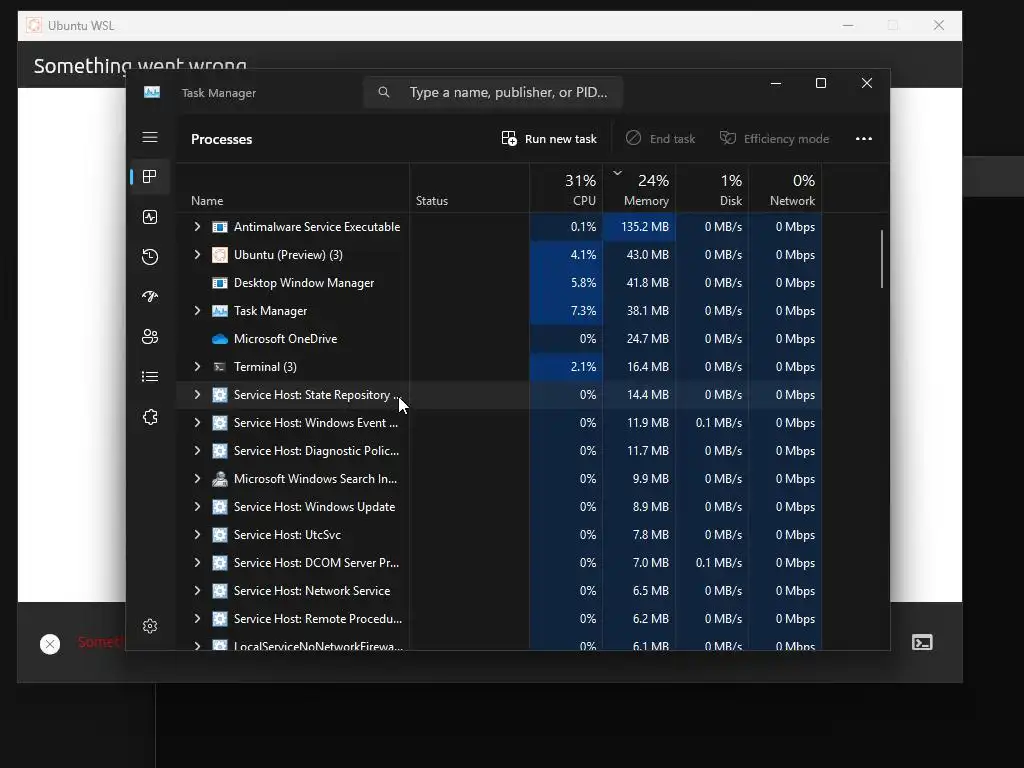
Task: Sort processes by Network column header
Action: point(786,188)
